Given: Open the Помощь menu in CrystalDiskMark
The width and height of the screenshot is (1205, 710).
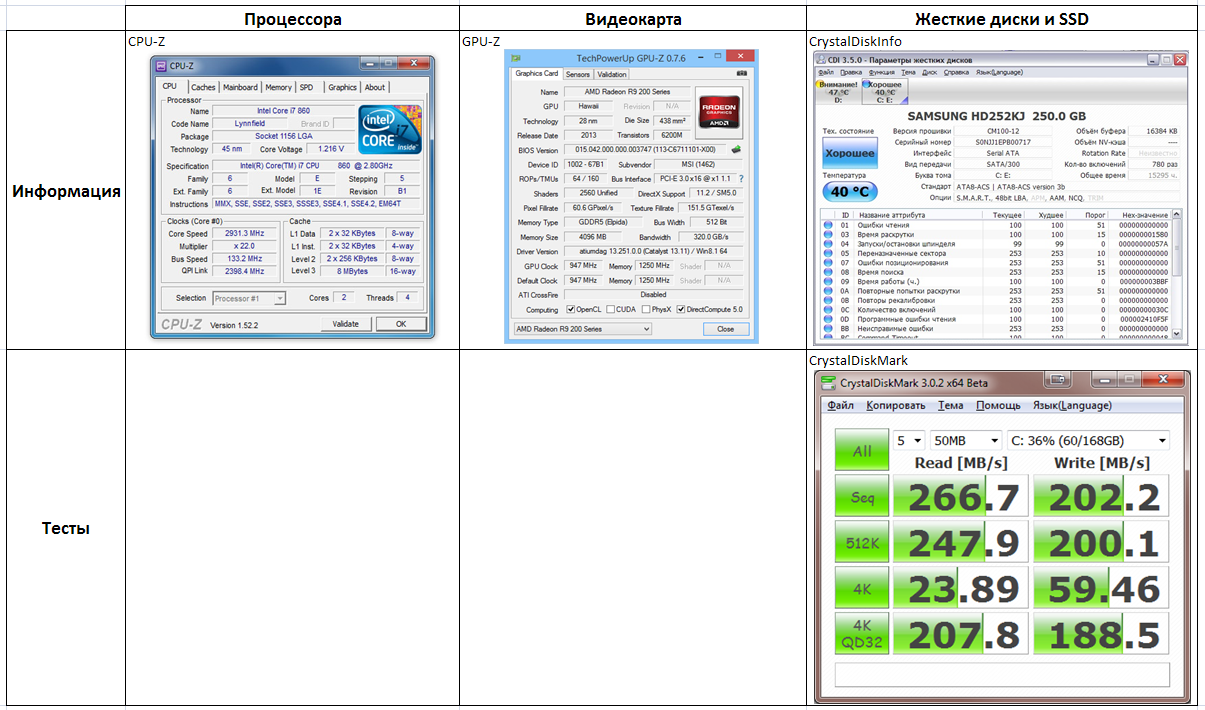Looking at the screenshot, I should [998, 406].
